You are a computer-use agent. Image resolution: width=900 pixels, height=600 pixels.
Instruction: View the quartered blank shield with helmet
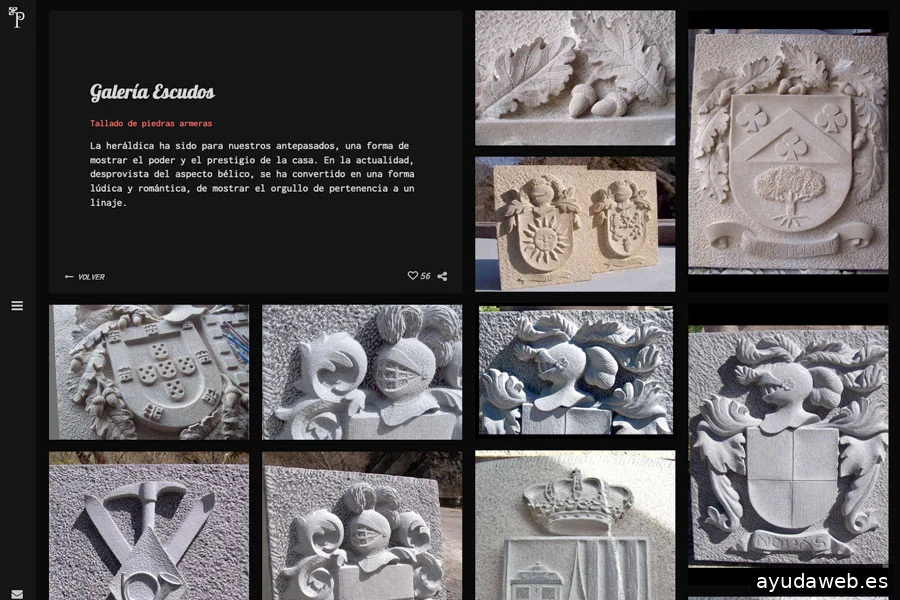click(x=787, y=445)
